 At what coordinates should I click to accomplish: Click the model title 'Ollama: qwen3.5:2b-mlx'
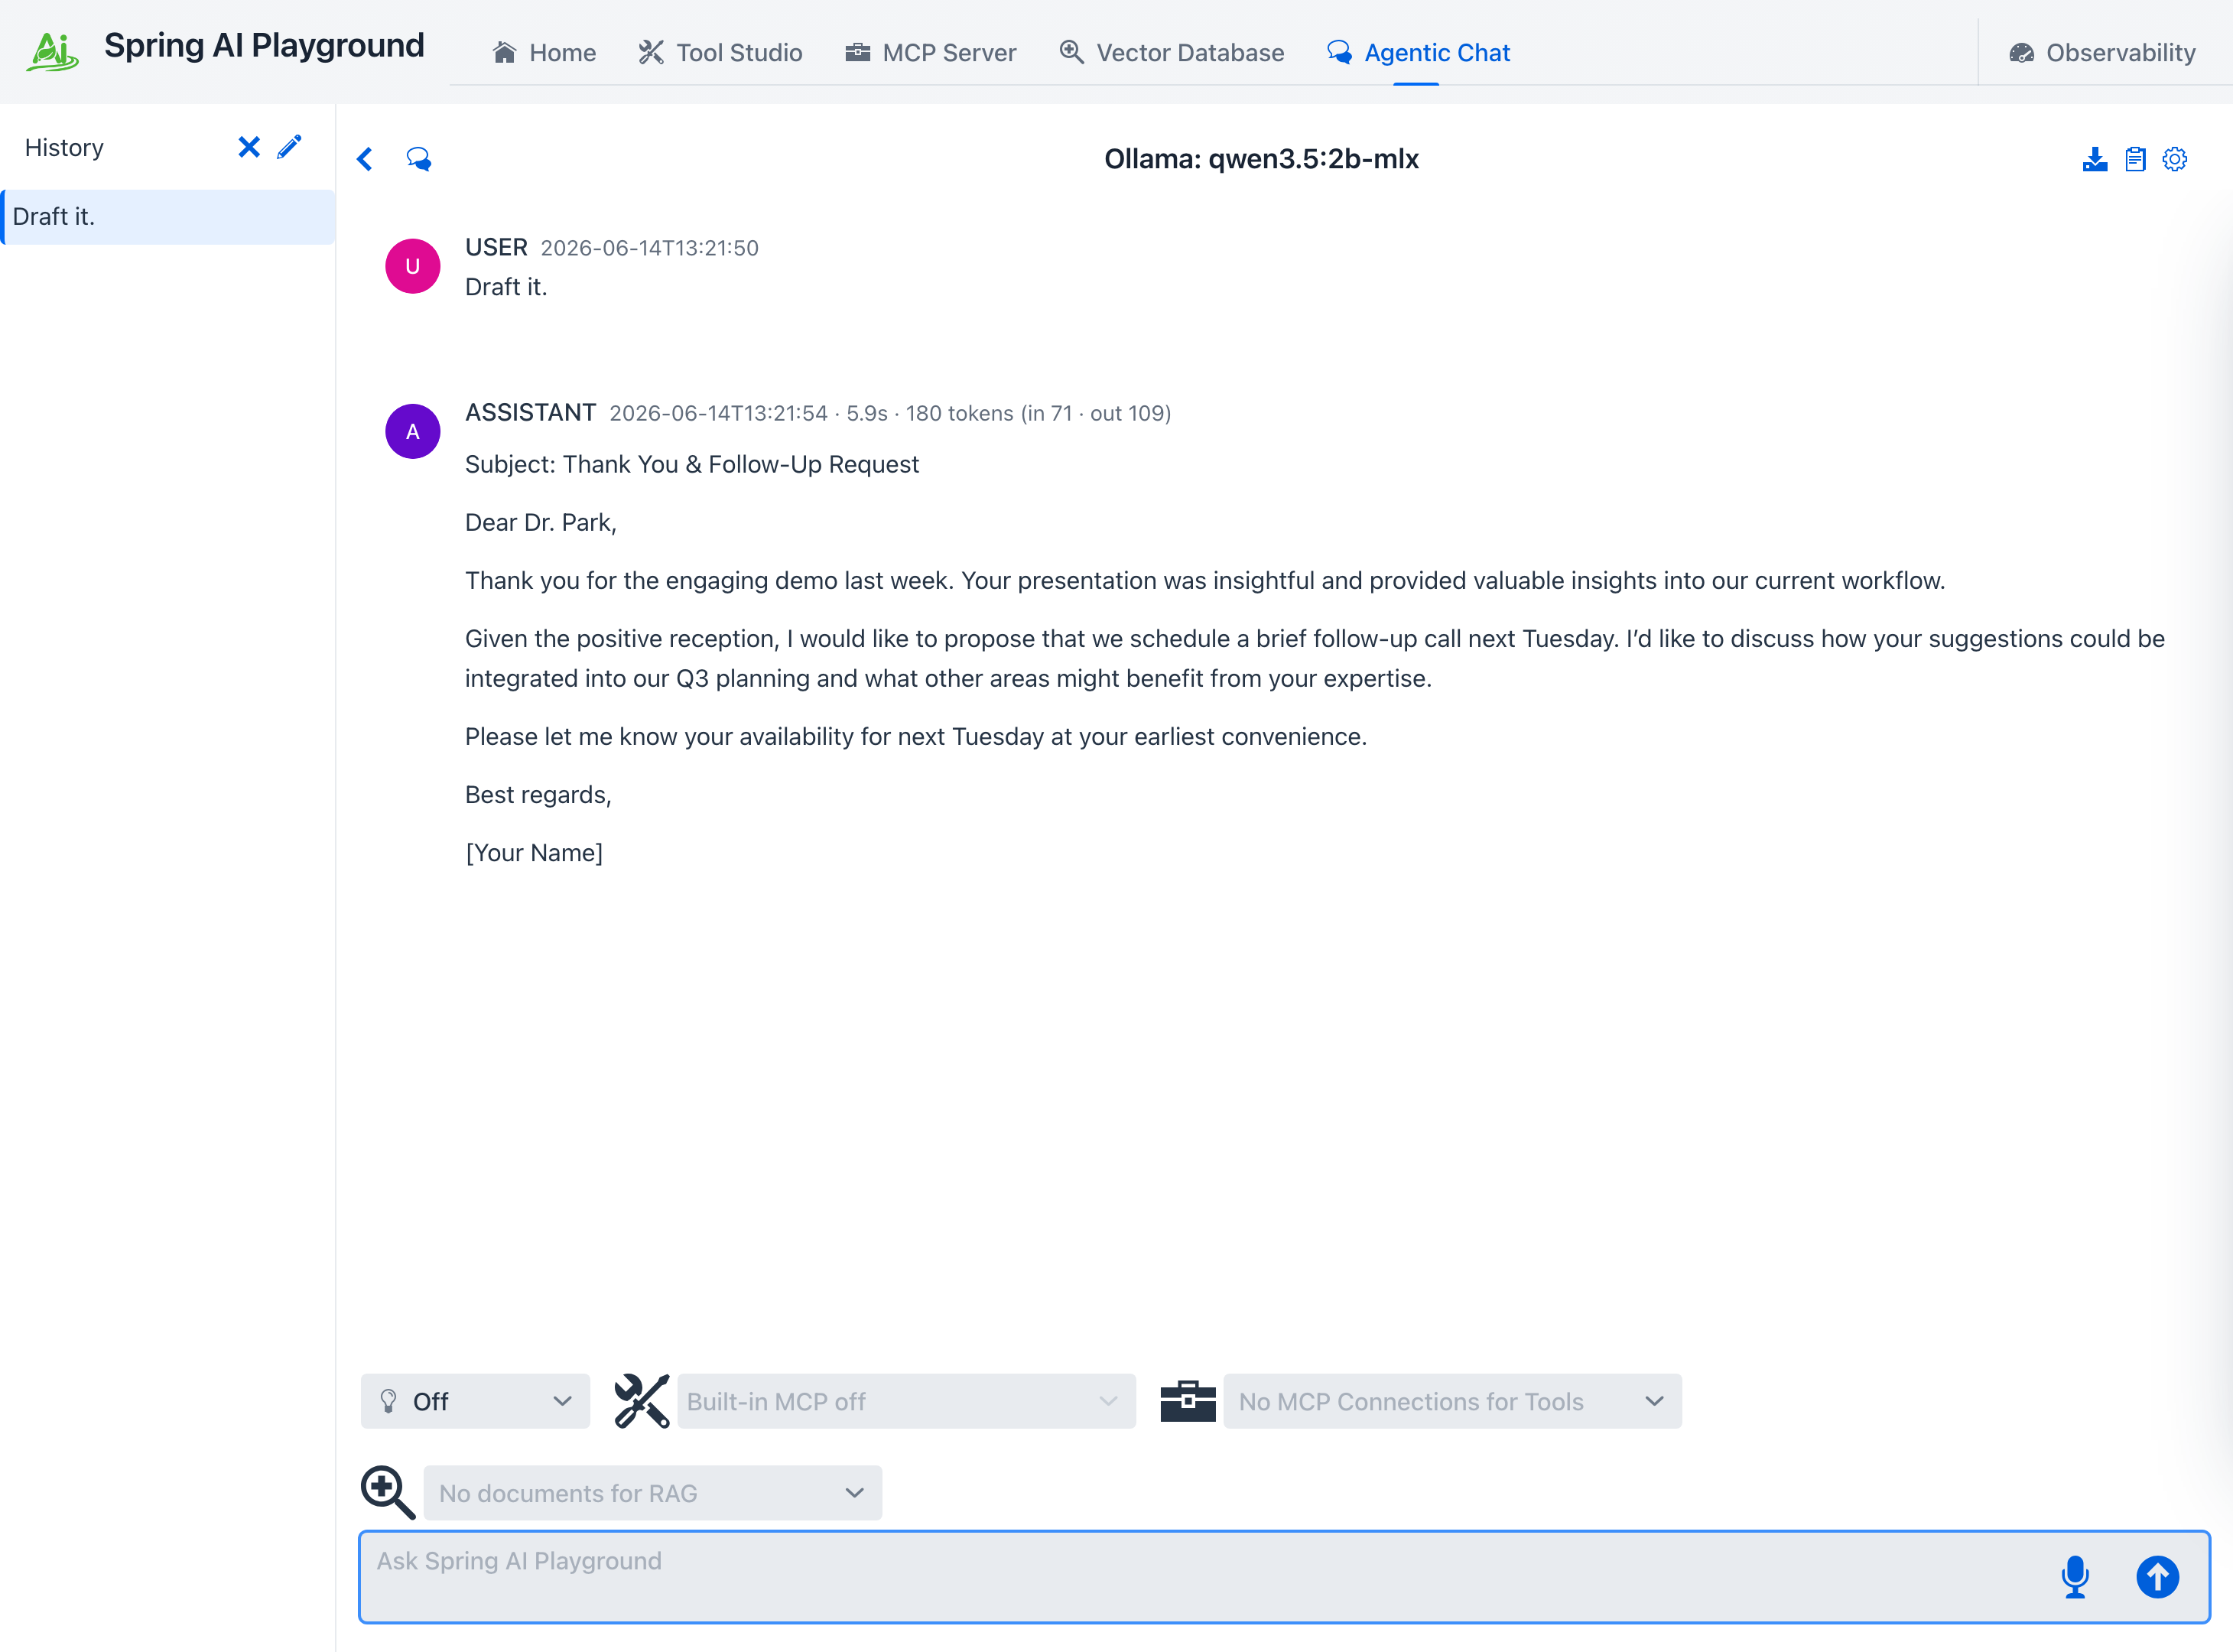tap(1261, 159)
